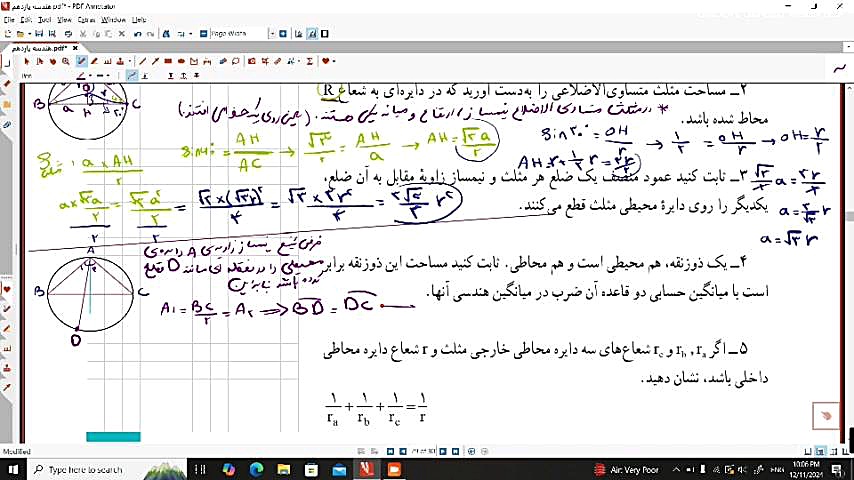The image size is (854, 480).
Task: Select the Lasso tool
Action: tap(236, 61)
